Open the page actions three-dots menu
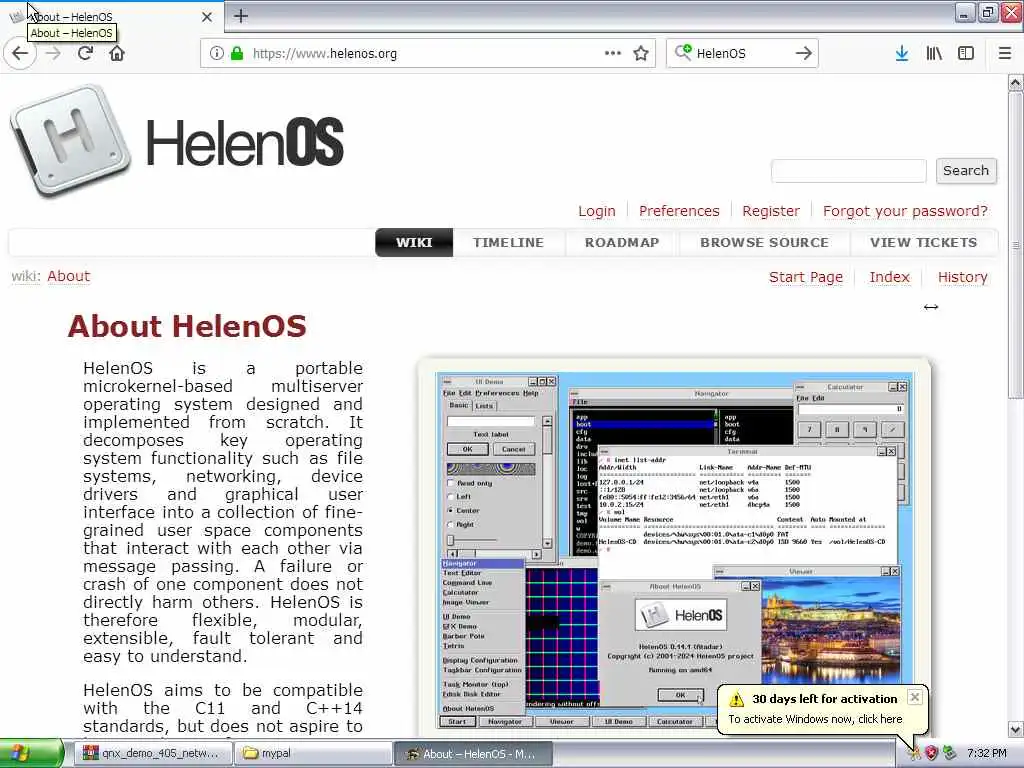The width and height of the screenshot is (1024, 768). click(x=613, y=54)
